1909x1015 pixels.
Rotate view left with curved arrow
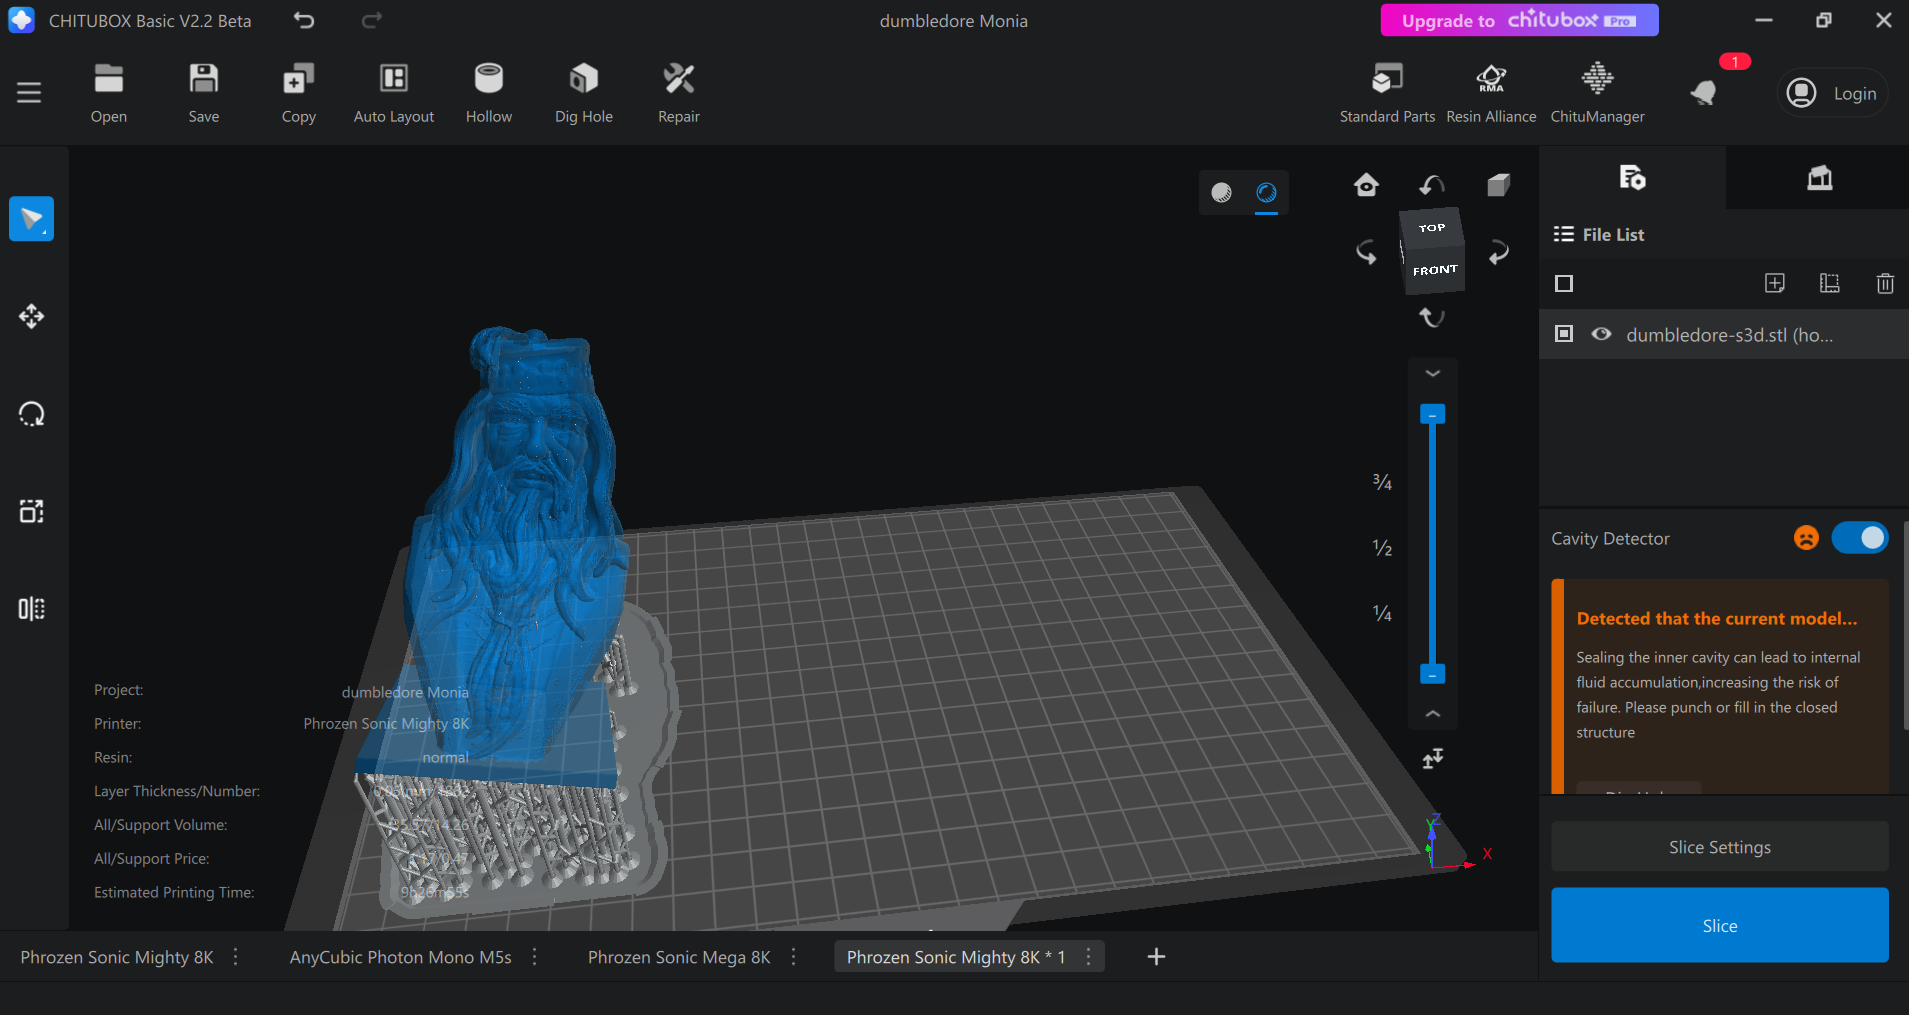1366,252
